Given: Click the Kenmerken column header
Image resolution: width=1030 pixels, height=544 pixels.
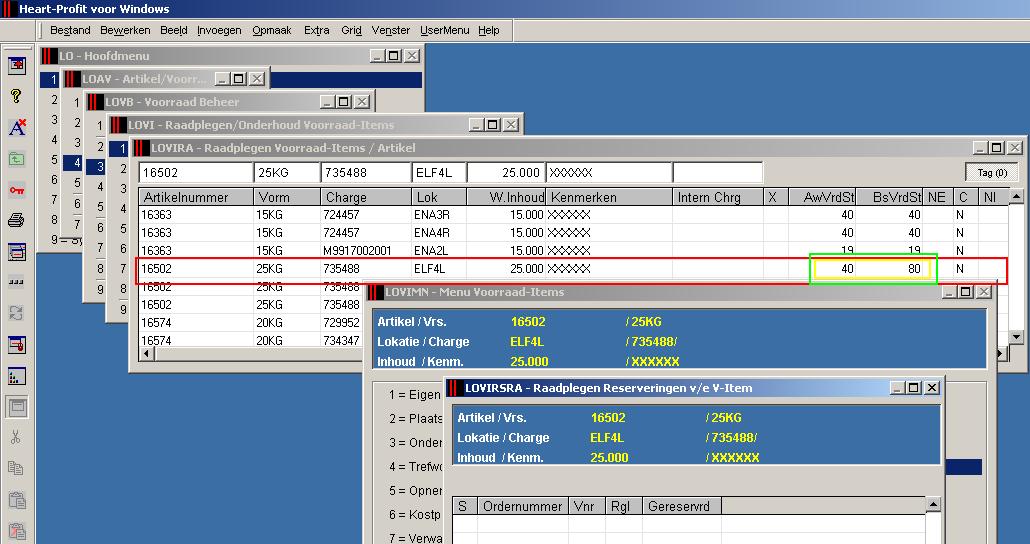Looking at the screenshot, I should click(609, 197).
